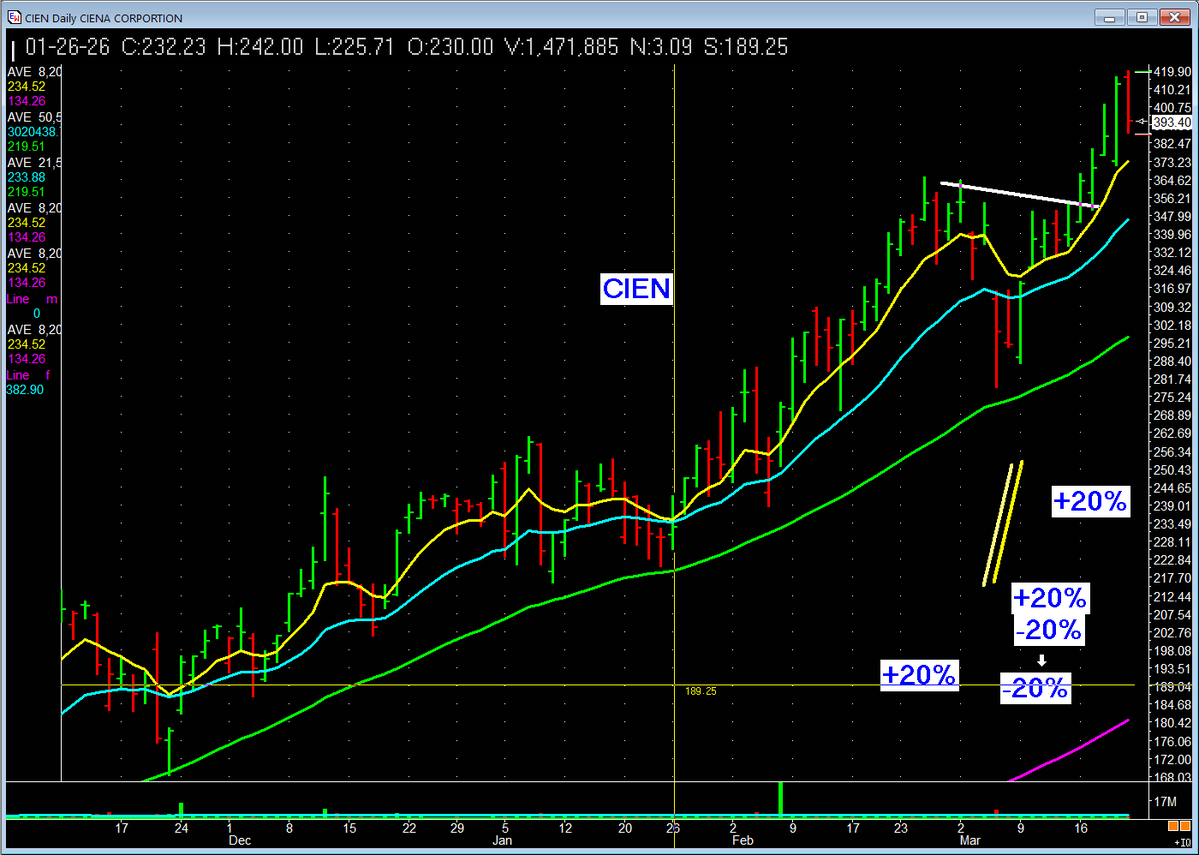This screenshot has width=1199, height=855.
Task: Click the Jan month label on the date axis
Action: tap(502, 840)
